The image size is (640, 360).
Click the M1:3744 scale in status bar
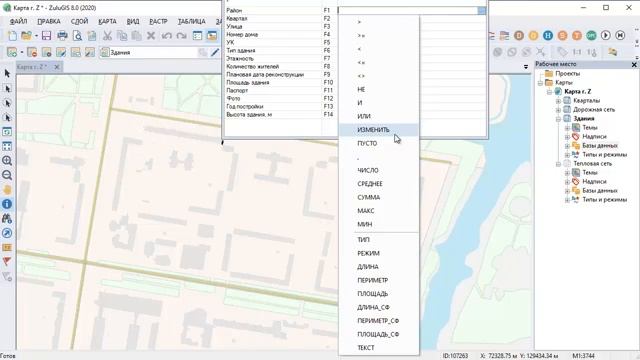click(583, 356)
